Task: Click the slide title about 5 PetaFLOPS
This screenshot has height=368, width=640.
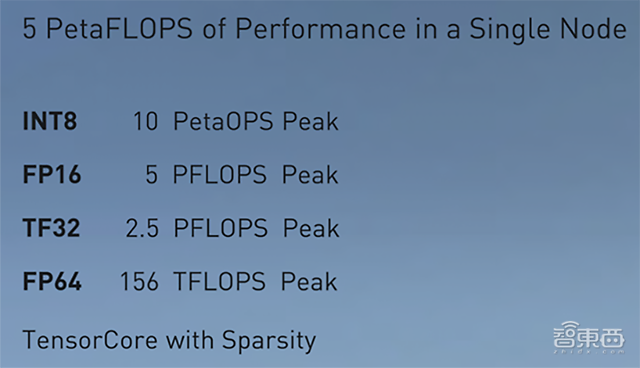Action: [324, 29]
